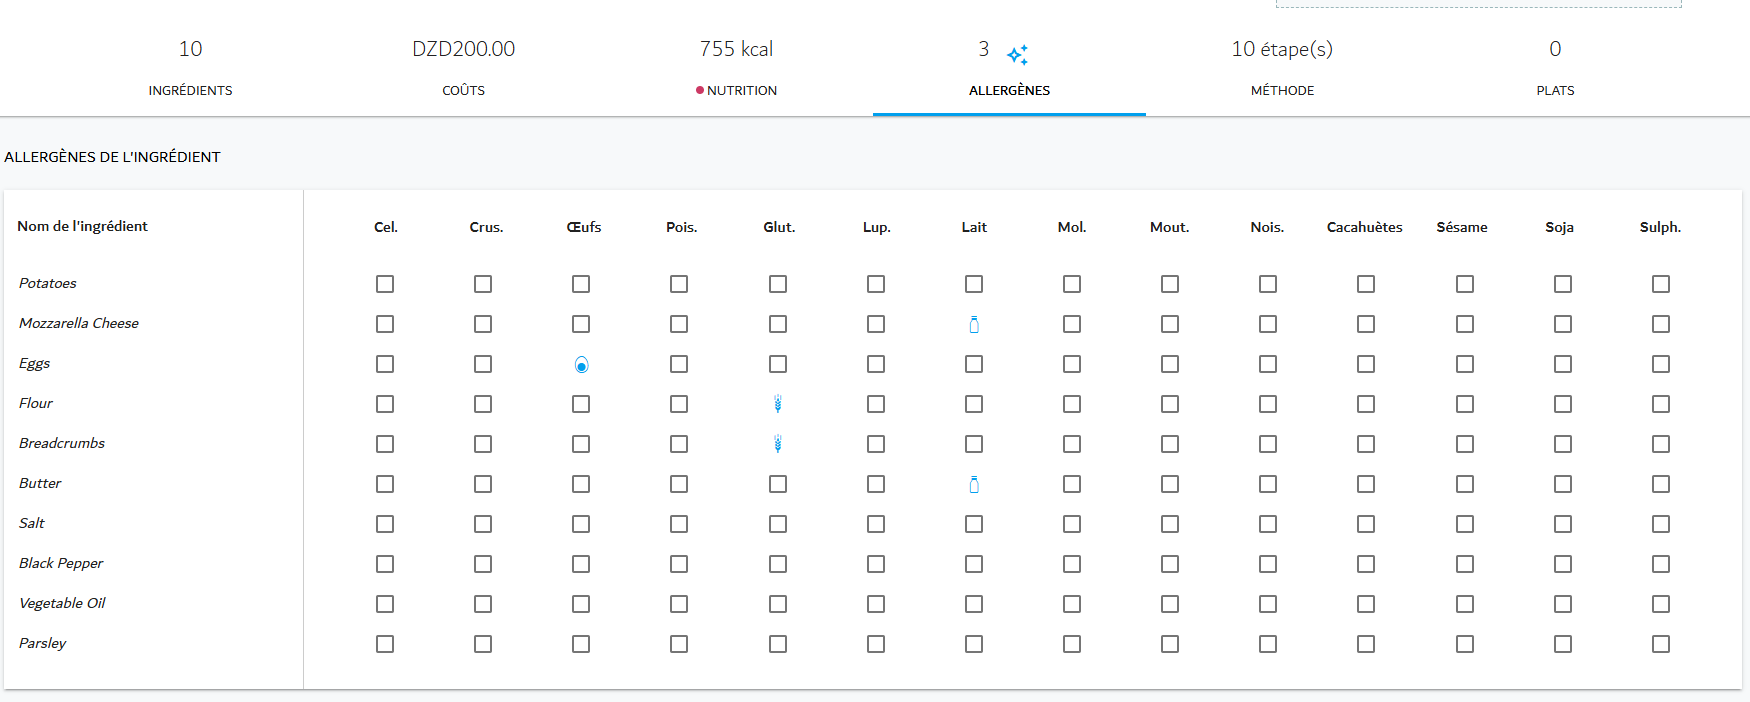The image size is (1750, 702).
Task: Click the Mozzarella Cheese ingredient name
Action: coord(79,323)
